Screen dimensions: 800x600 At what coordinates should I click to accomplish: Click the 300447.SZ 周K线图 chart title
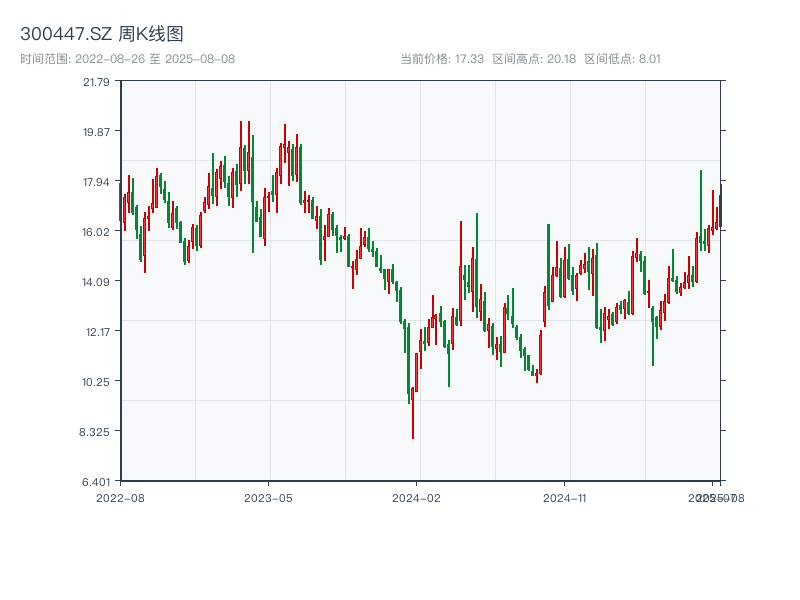coord(102,35)
